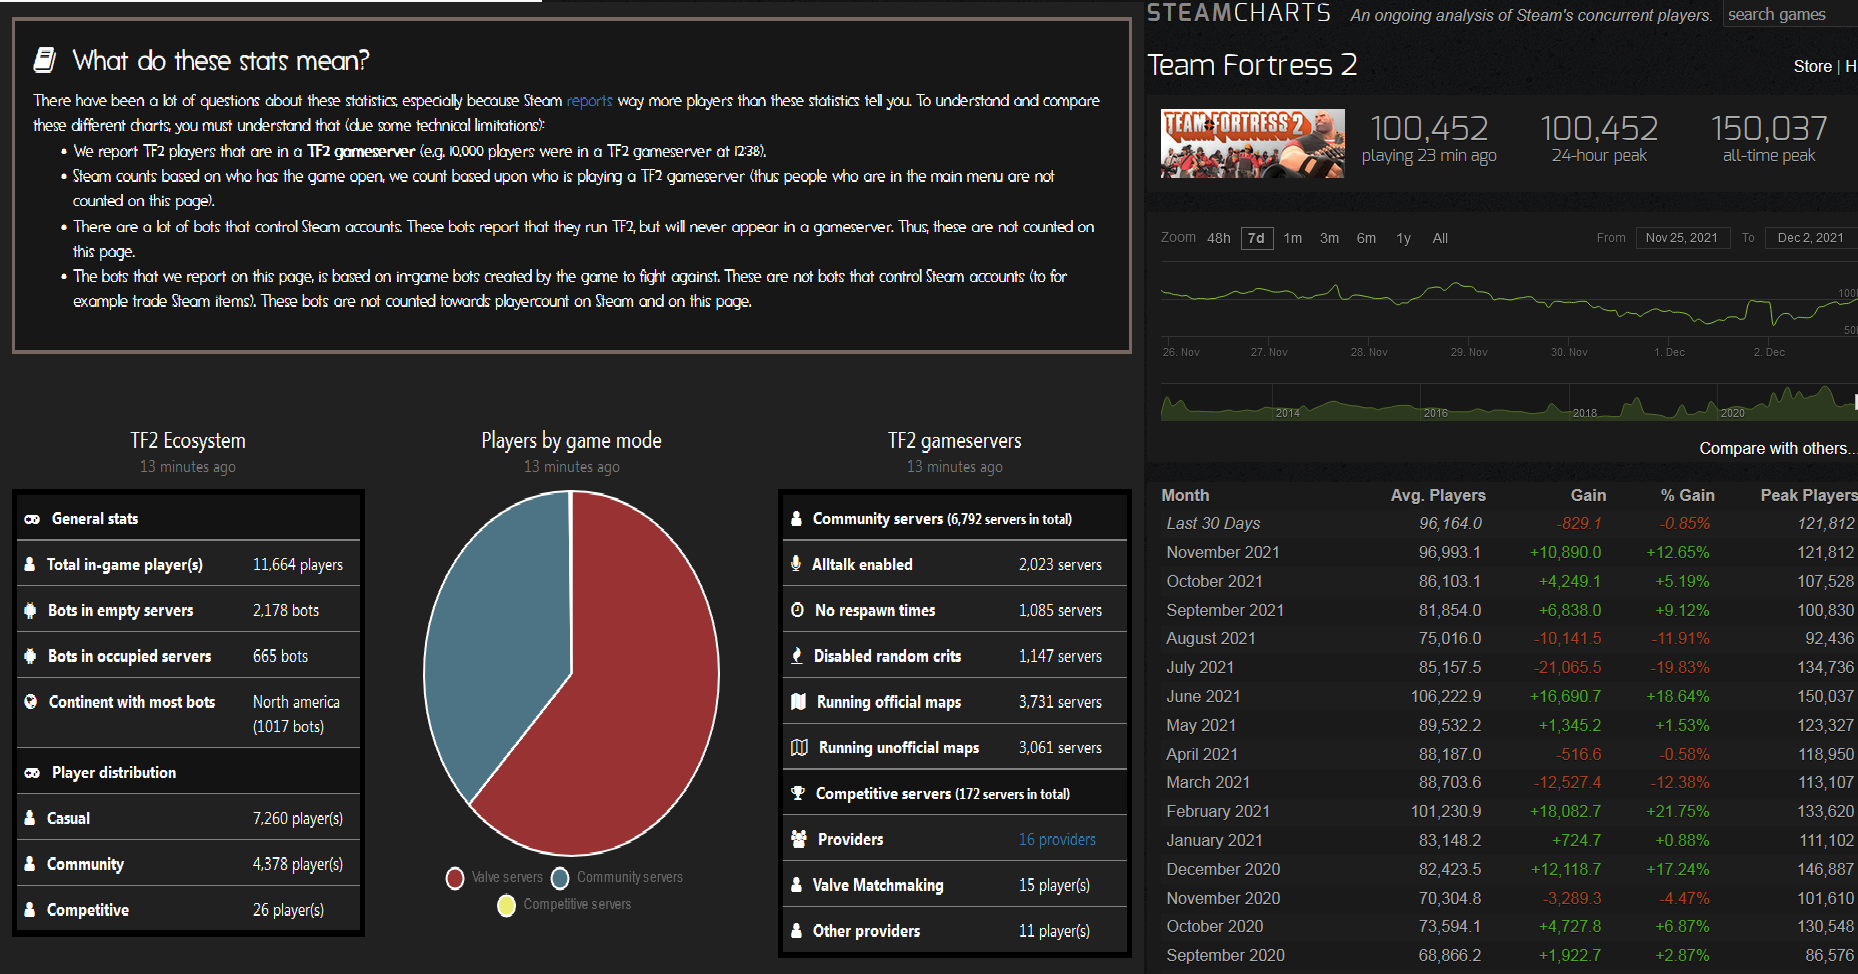Select the All zoom range
Viewport: 1858px width, 974px height.
pos(1440,238)
